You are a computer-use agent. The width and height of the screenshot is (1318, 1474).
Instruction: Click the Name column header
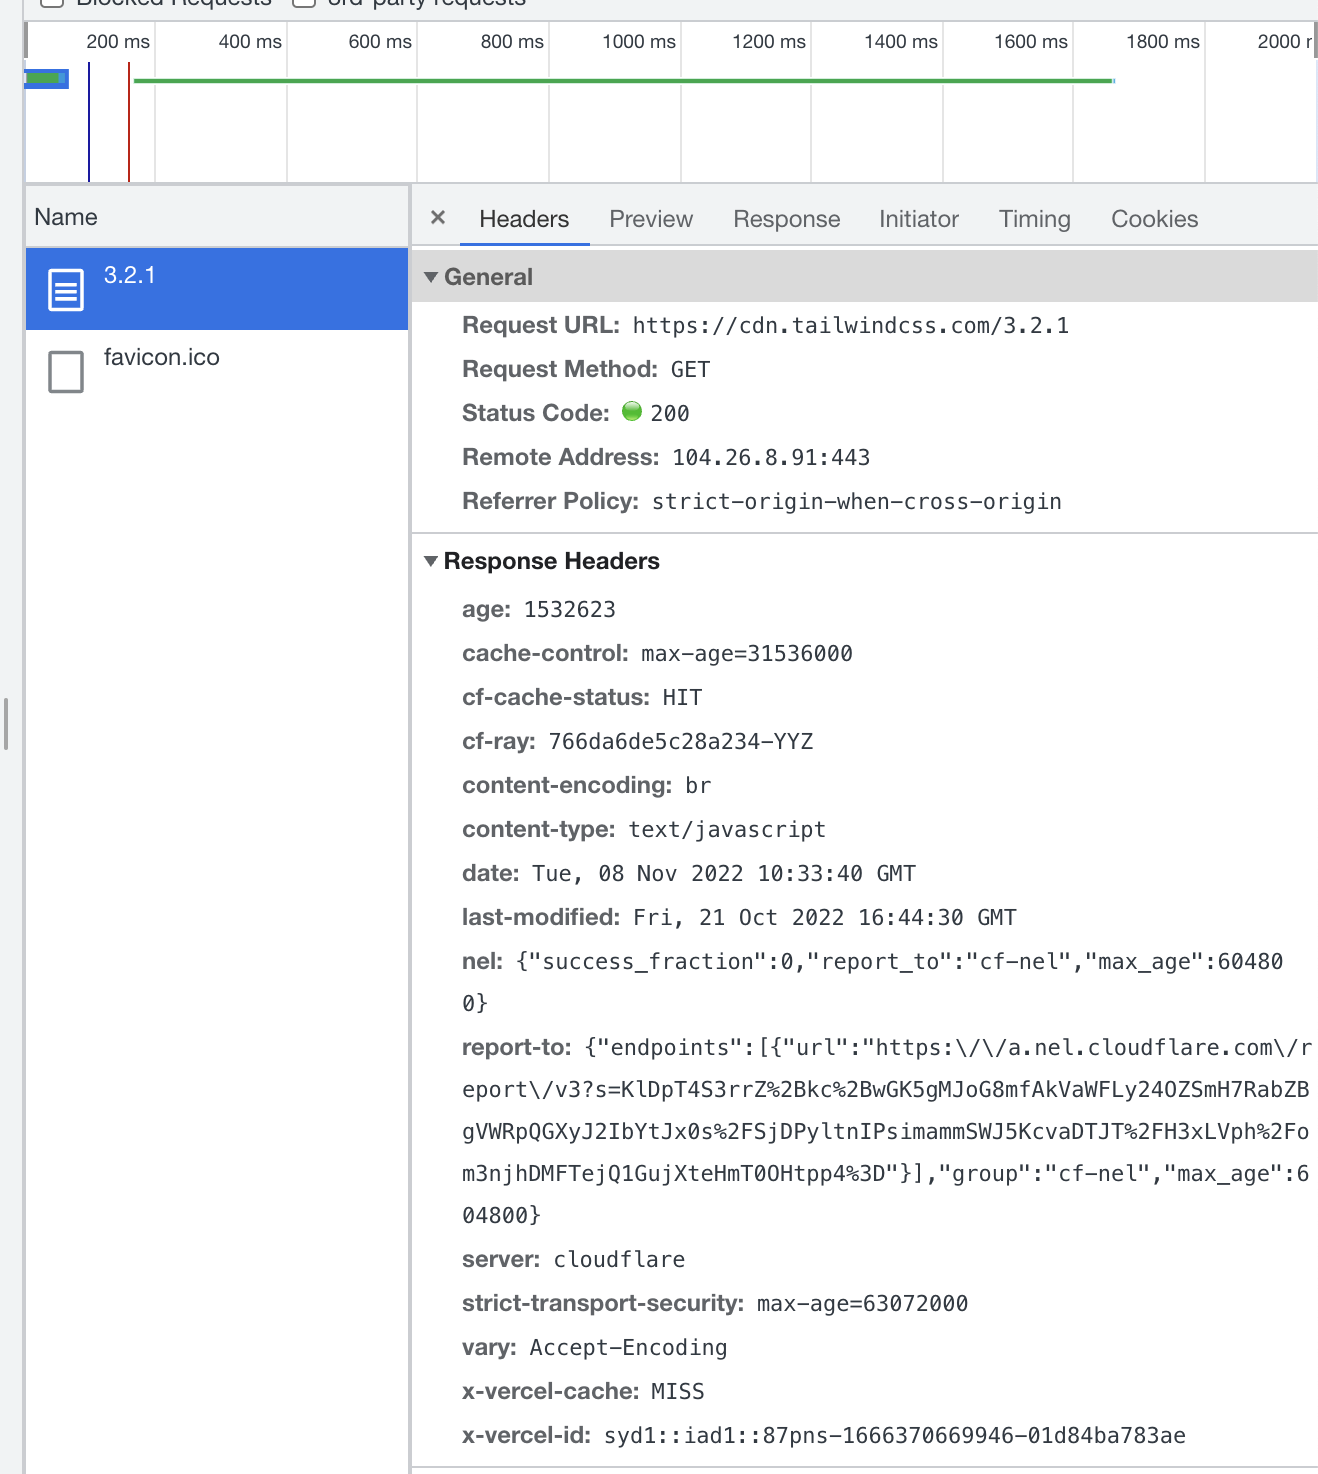(x=66, y=216)
